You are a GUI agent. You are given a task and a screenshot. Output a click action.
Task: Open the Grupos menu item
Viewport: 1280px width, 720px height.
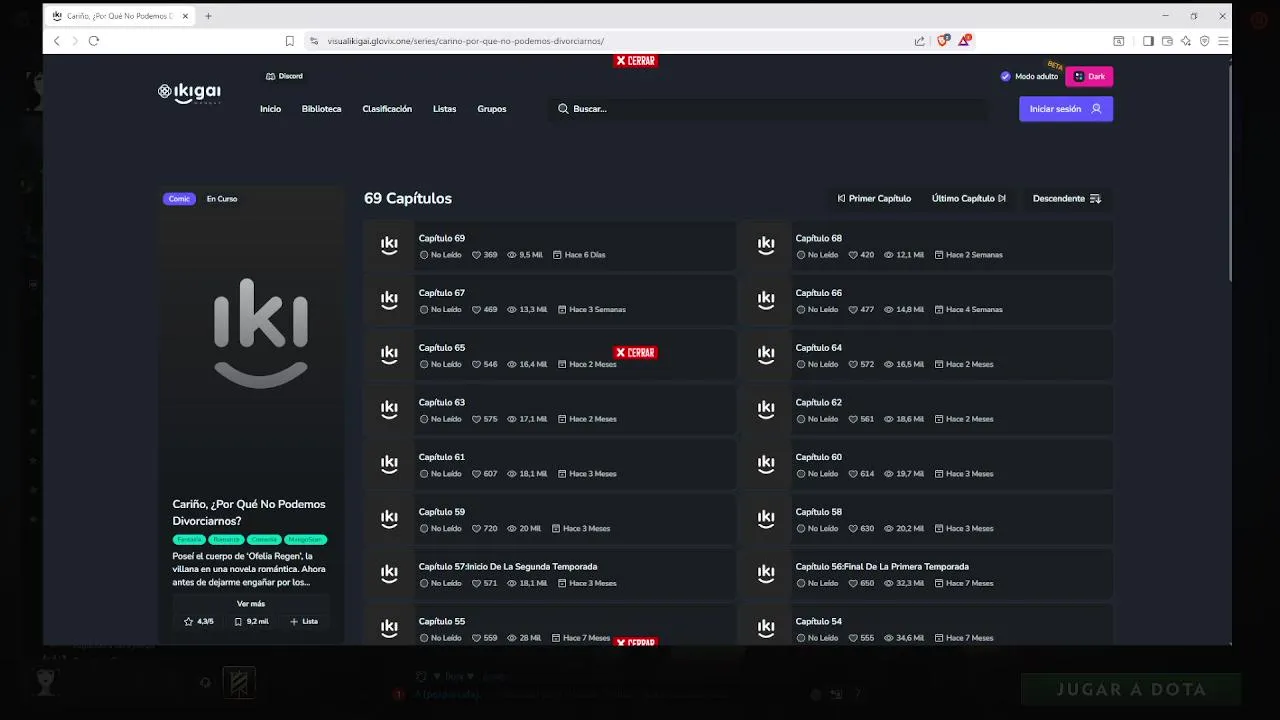[491, 109]
